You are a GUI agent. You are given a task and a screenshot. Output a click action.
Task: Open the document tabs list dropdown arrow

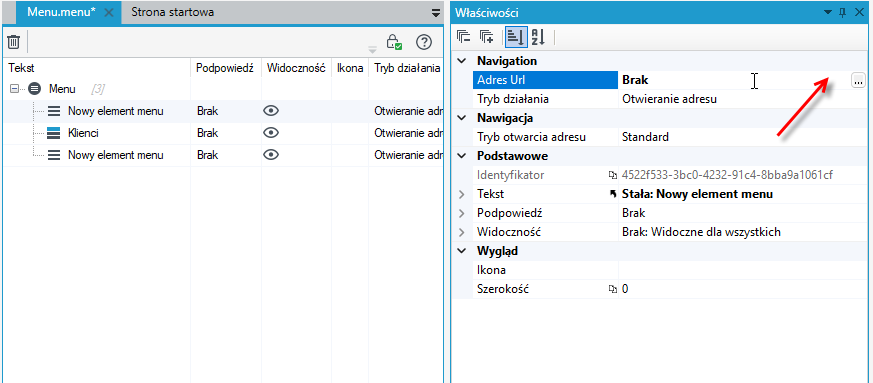tap(436, 12)
